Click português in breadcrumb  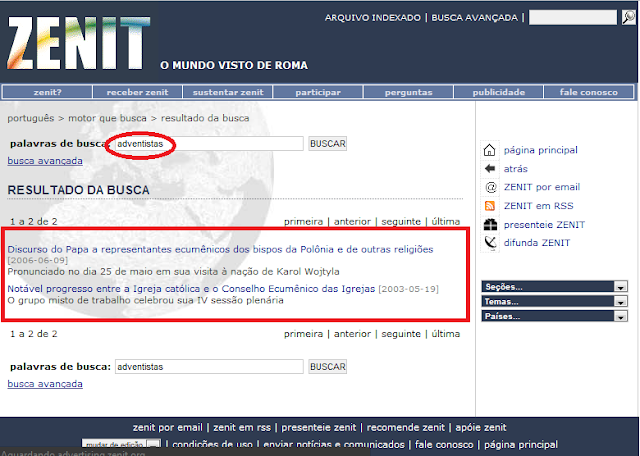[31, 118]
